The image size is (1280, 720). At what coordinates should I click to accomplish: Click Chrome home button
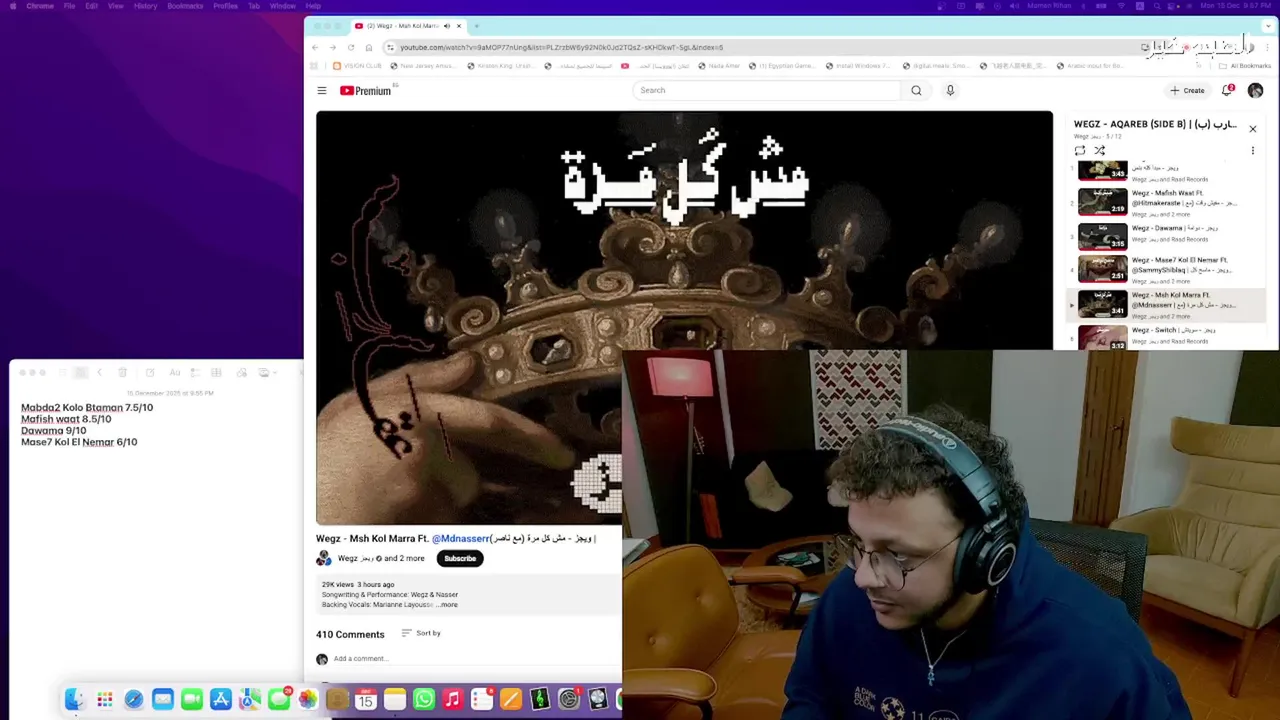pyautogui.click(x=369, y=47)
